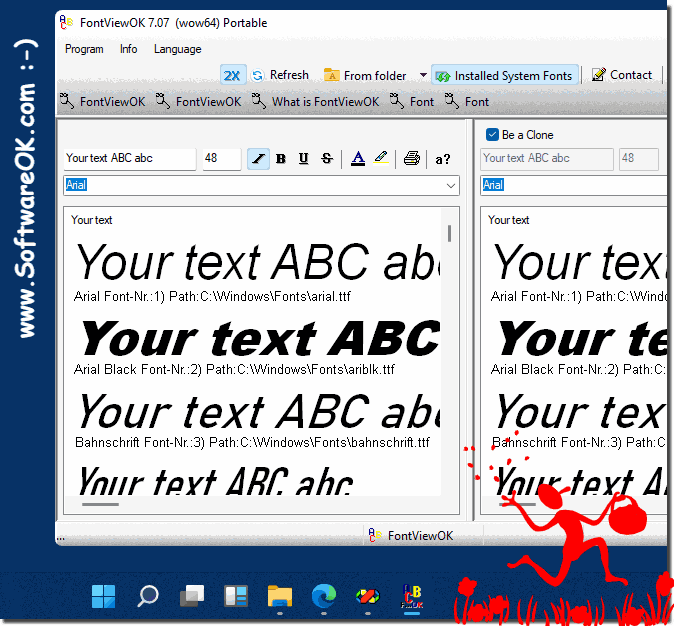Expand the From folder dropdown arrow
Screen dimensions: 674x626
tap(423, 75)
